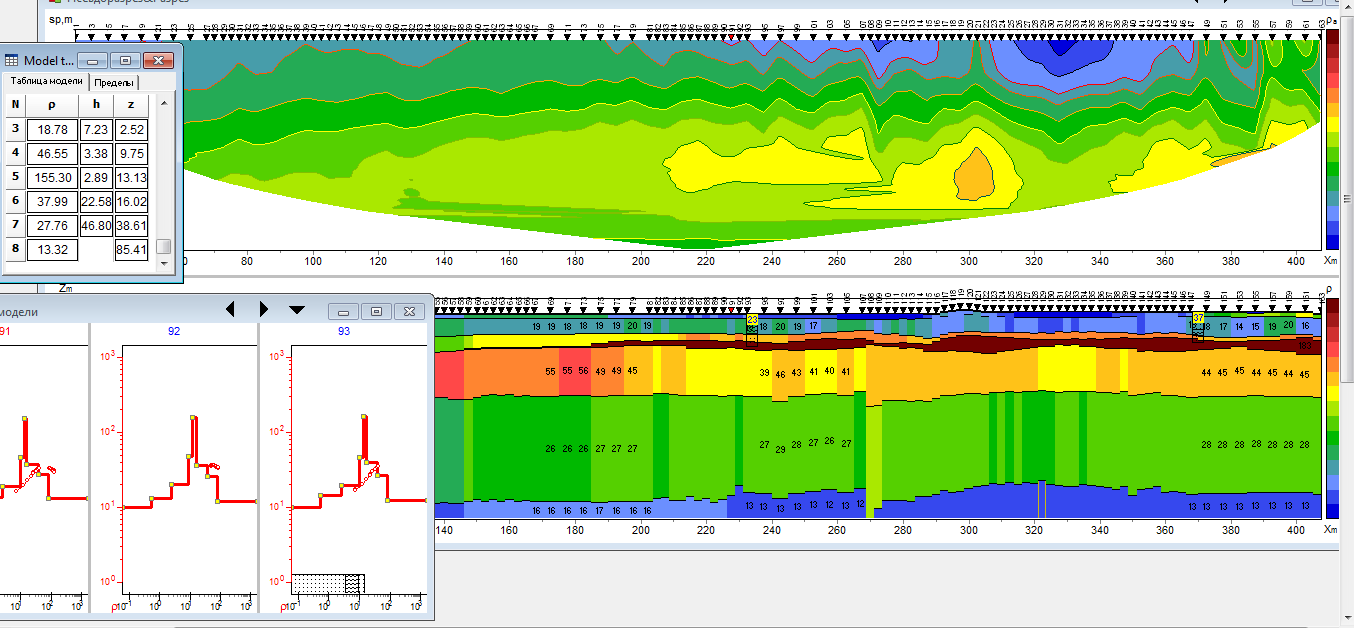Click the dotted lithology legend box in panel 93
Screen dimensions: 1354x628
tap(326, 583)
